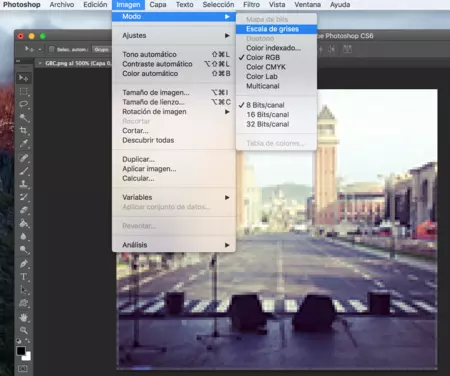Switch image to Color Lab
Image resolution: width=450 pixels, height=376 pixels.
[276, 76]
